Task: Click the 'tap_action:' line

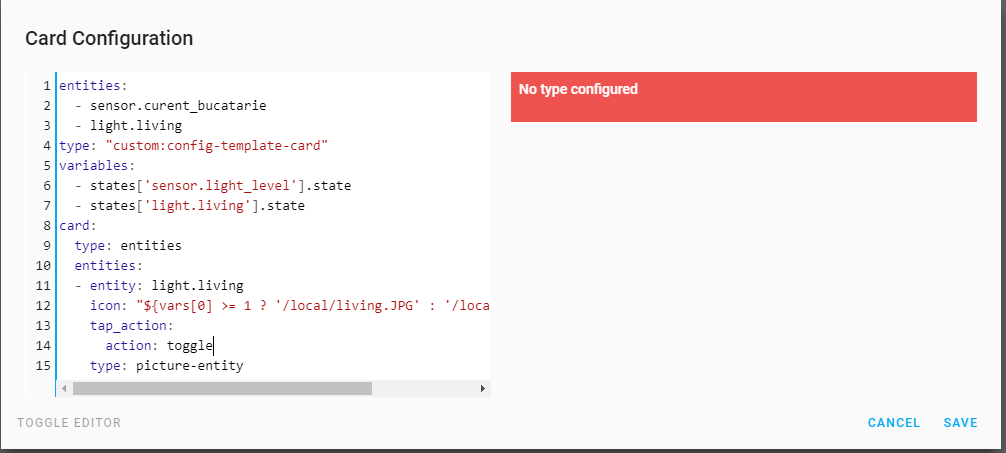Action: point(132,326)
